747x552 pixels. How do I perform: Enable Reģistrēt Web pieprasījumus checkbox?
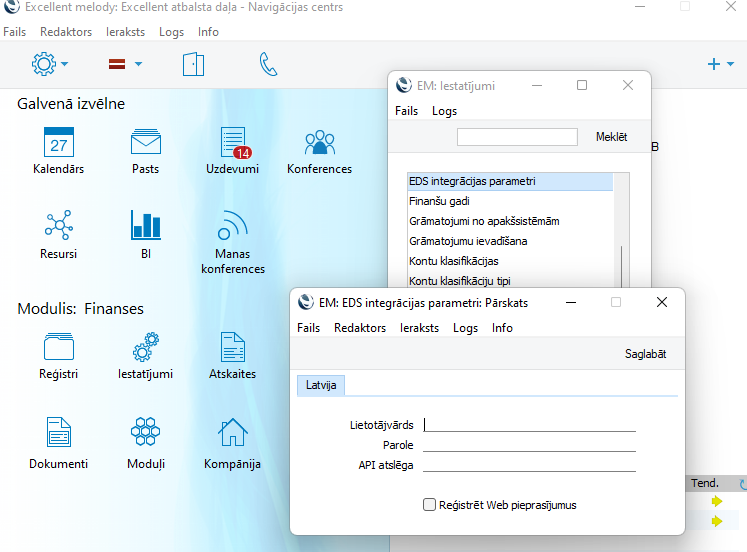[430, 505]
